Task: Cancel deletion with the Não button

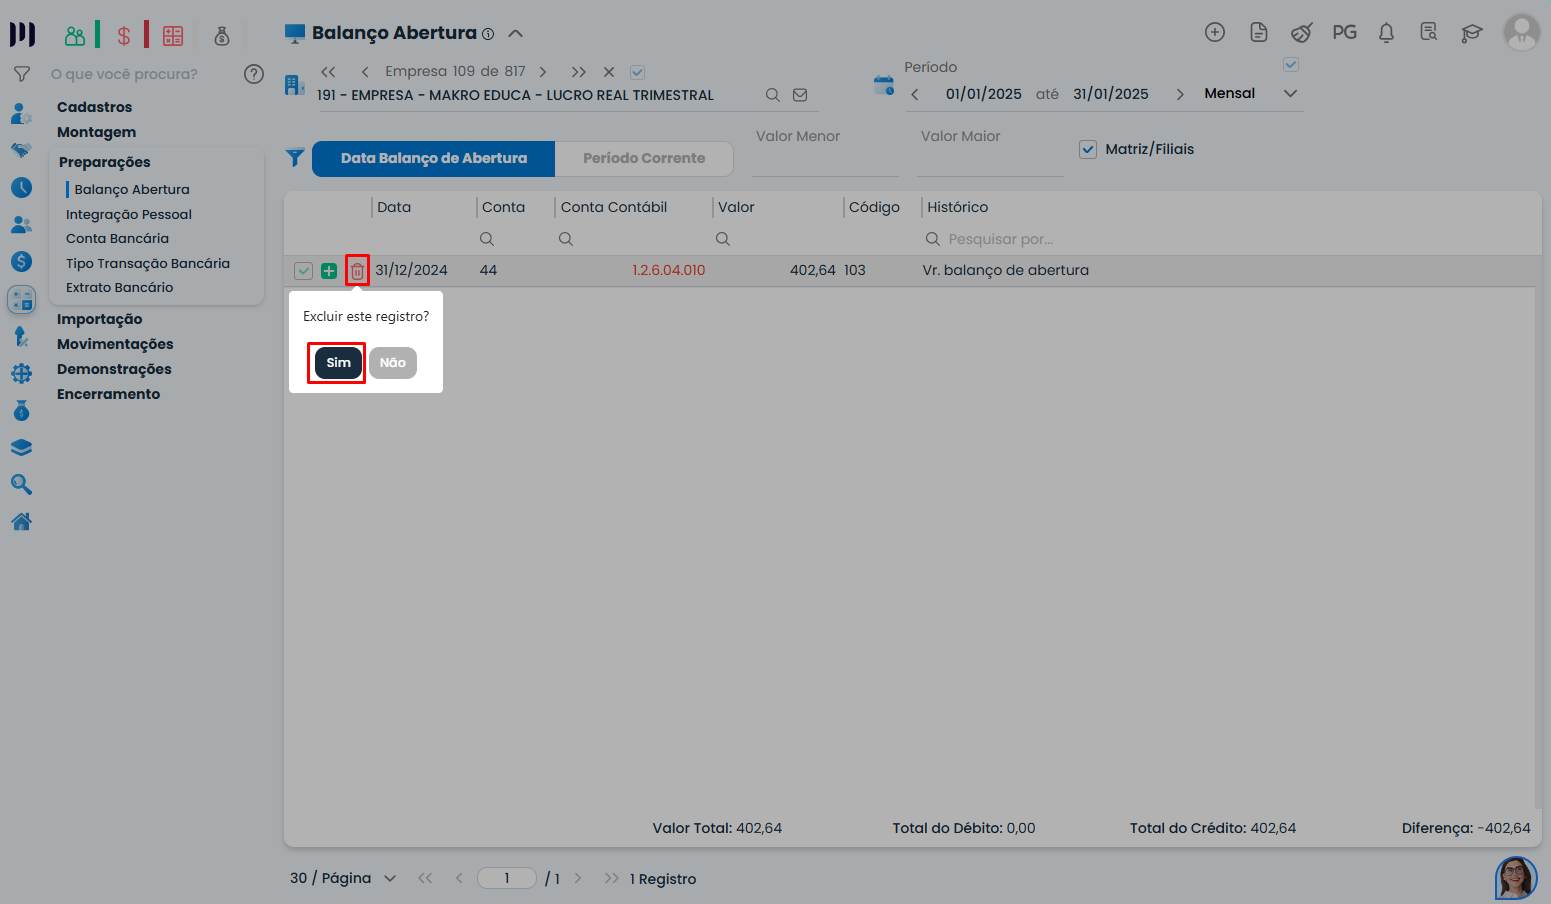Action: 392,363
